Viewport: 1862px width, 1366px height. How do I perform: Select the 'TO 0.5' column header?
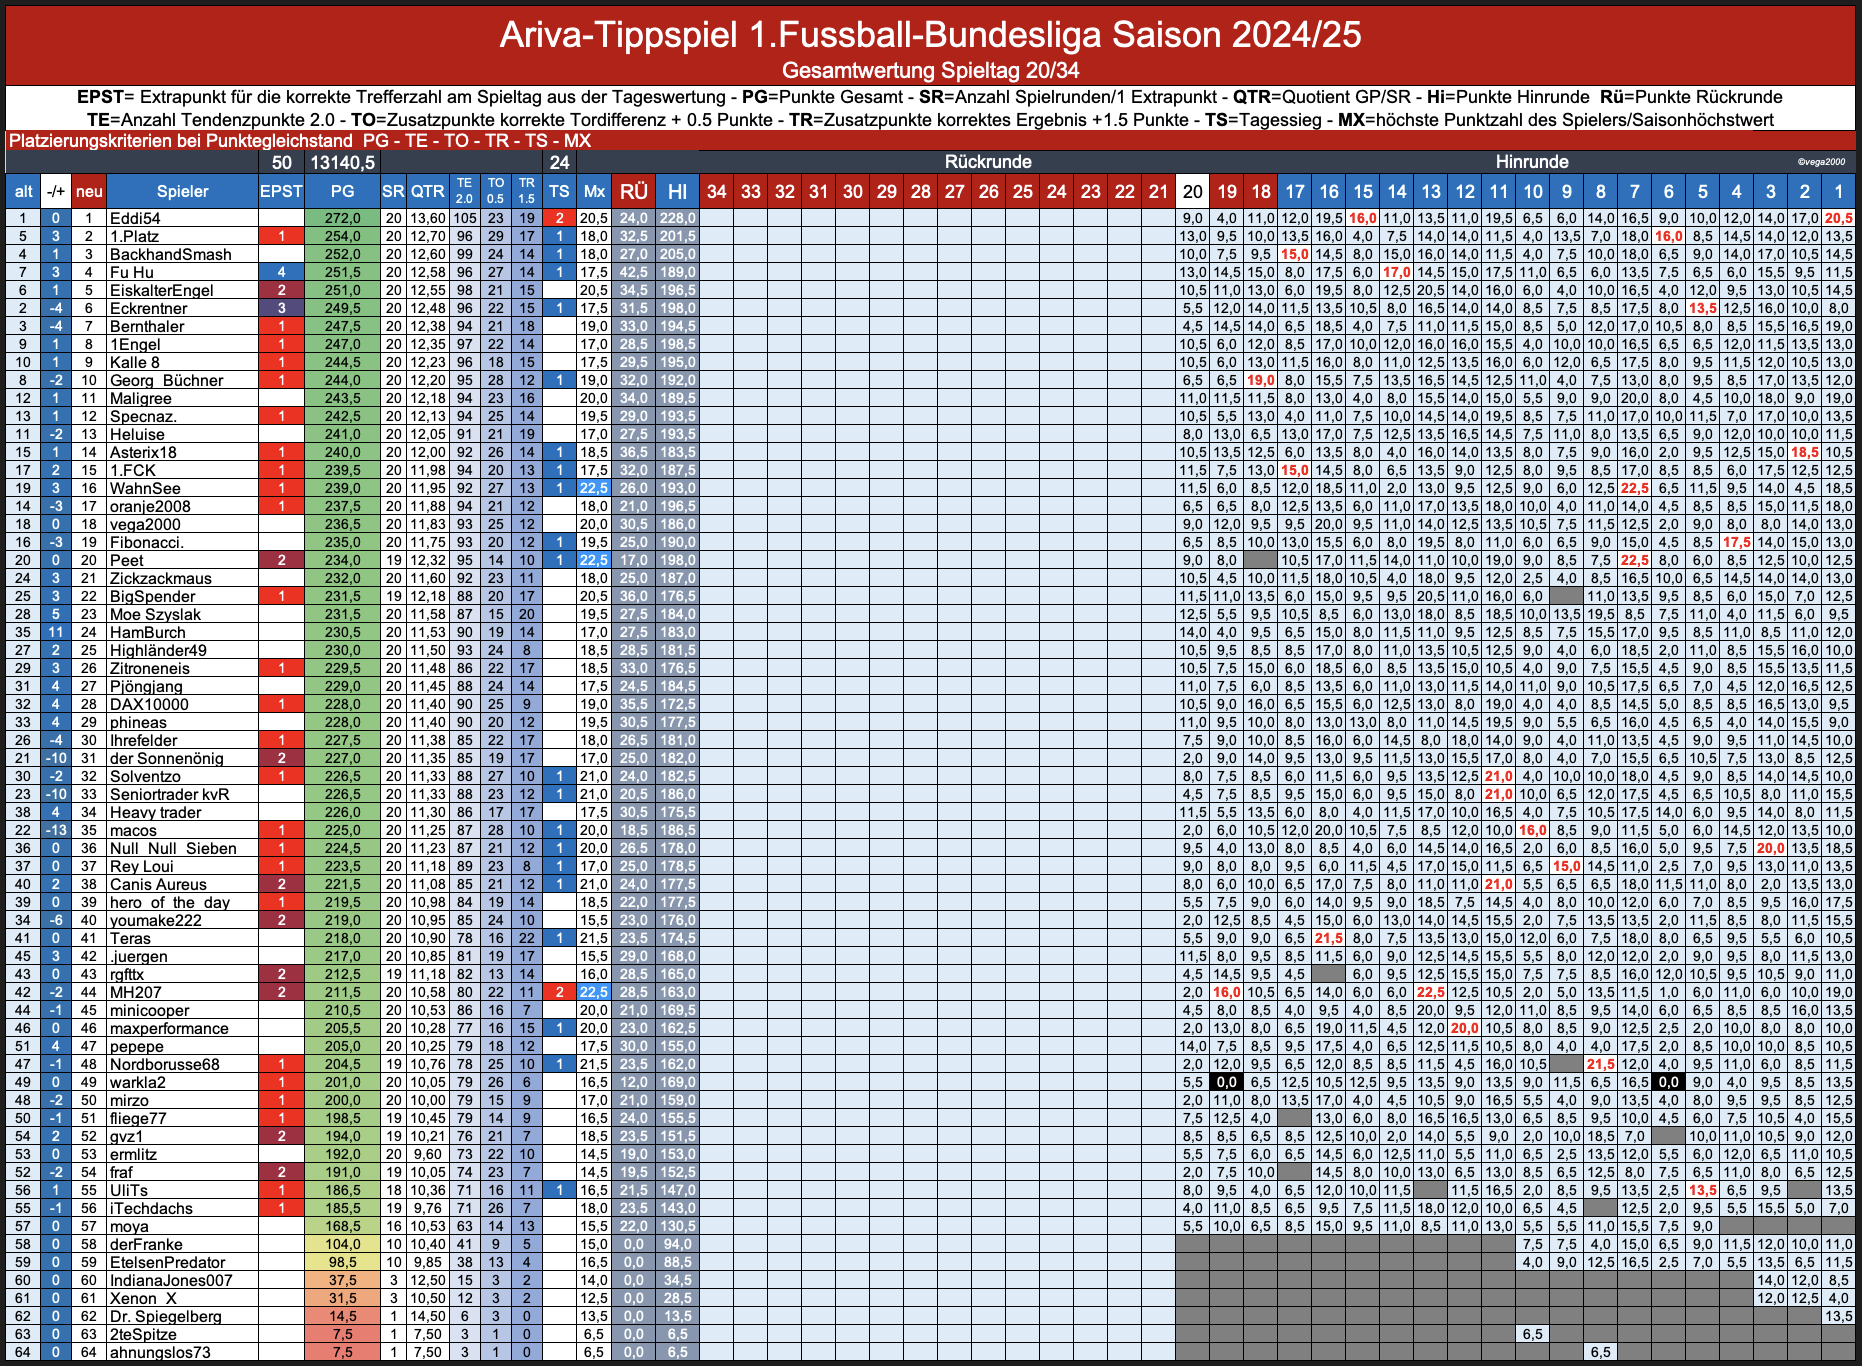(x=496, y=191)
